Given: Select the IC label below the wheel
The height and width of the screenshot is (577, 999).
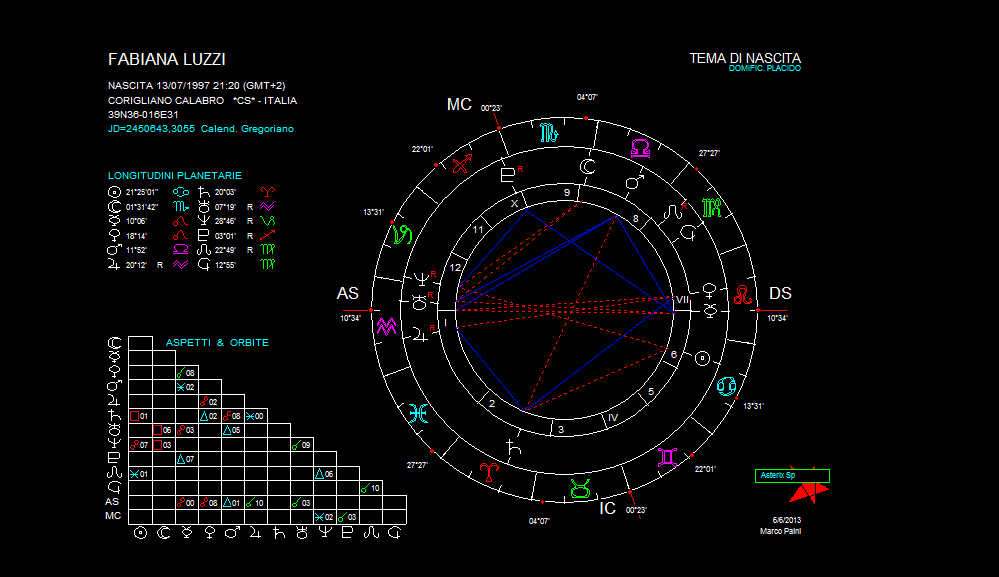Looking at the screenshot, I should coord(607,508).
